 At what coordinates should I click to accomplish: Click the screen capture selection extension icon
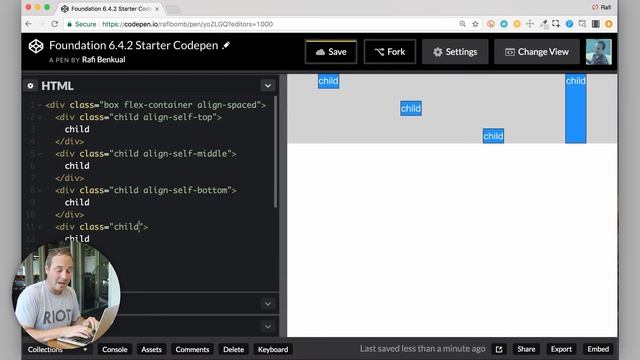click(556, 24)
